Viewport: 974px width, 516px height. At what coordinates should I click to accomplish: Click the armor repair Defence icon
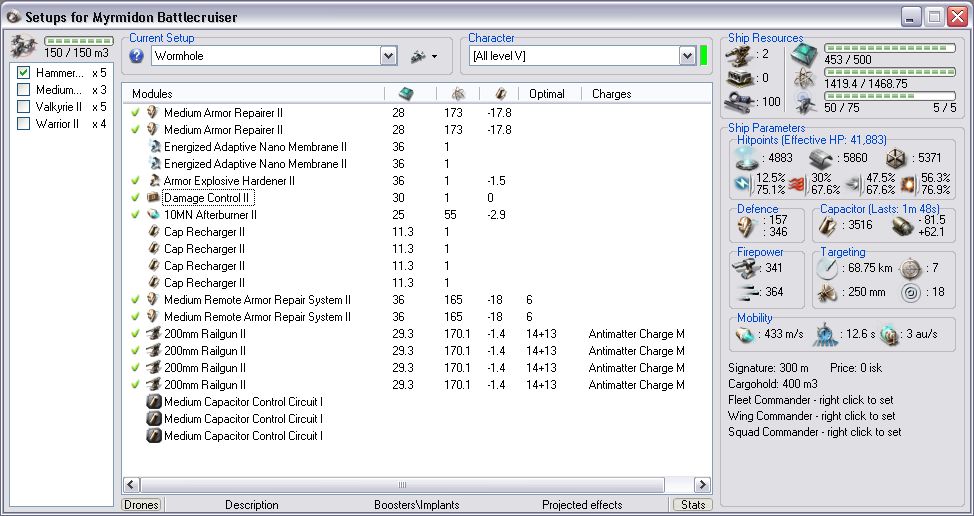747,226
